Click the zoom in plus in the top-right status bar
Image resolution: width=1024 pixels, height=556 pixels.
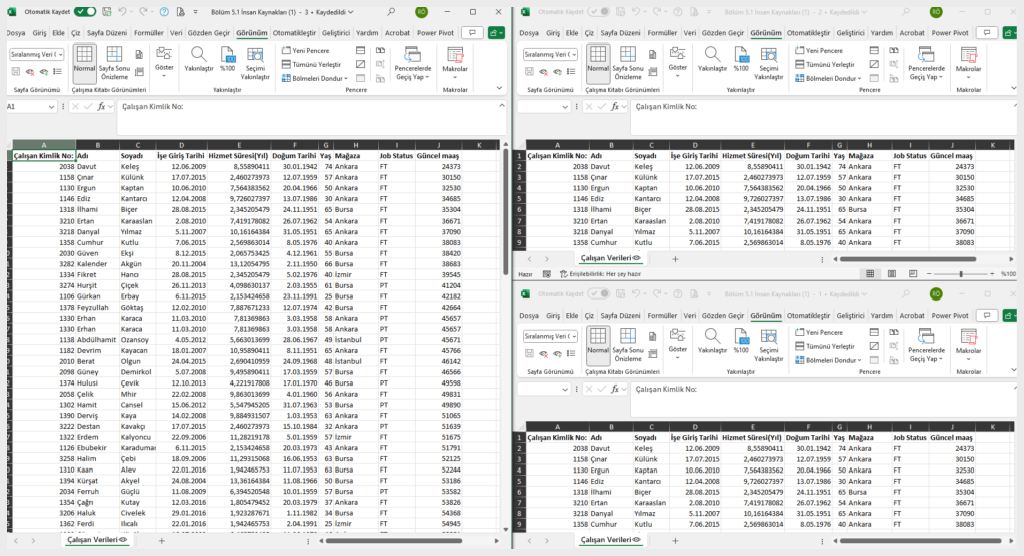pos(992,274)
